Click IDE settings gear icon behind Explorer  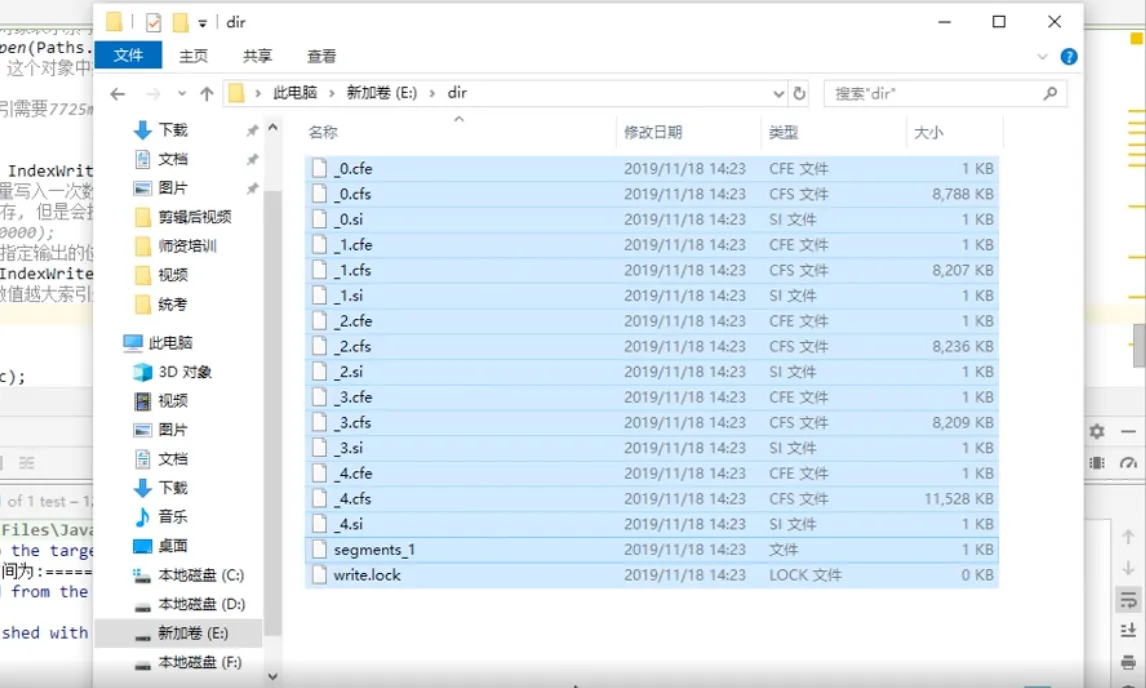[1096, 431]
